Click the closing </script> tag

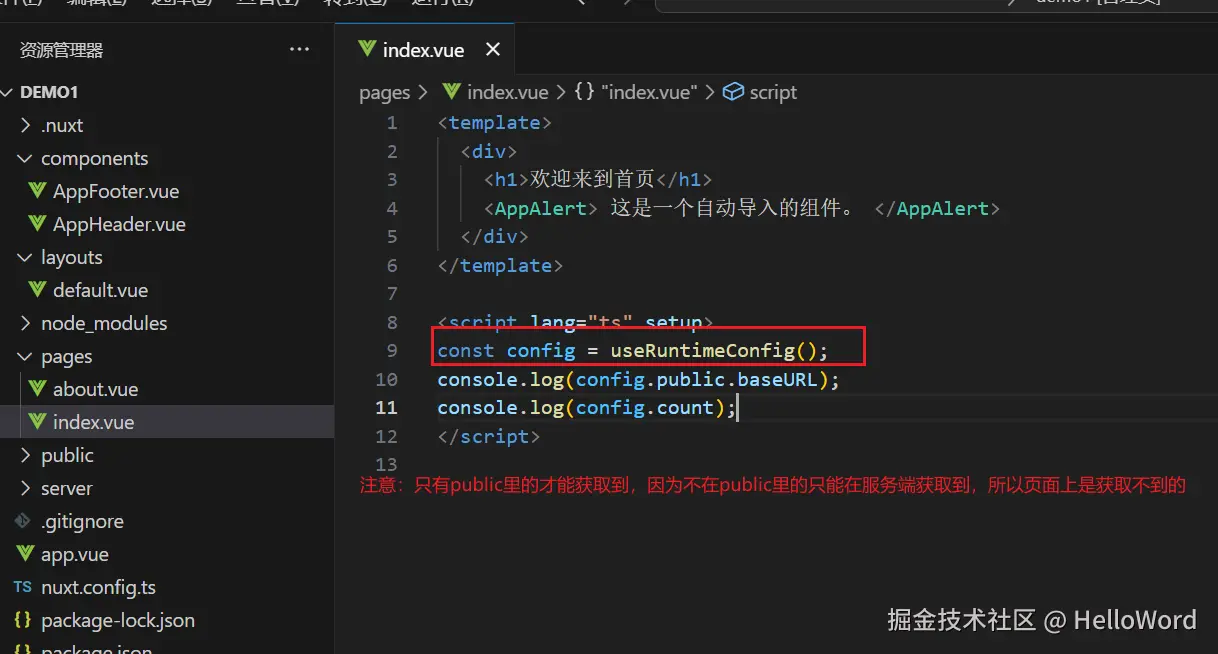click(488, 437)
